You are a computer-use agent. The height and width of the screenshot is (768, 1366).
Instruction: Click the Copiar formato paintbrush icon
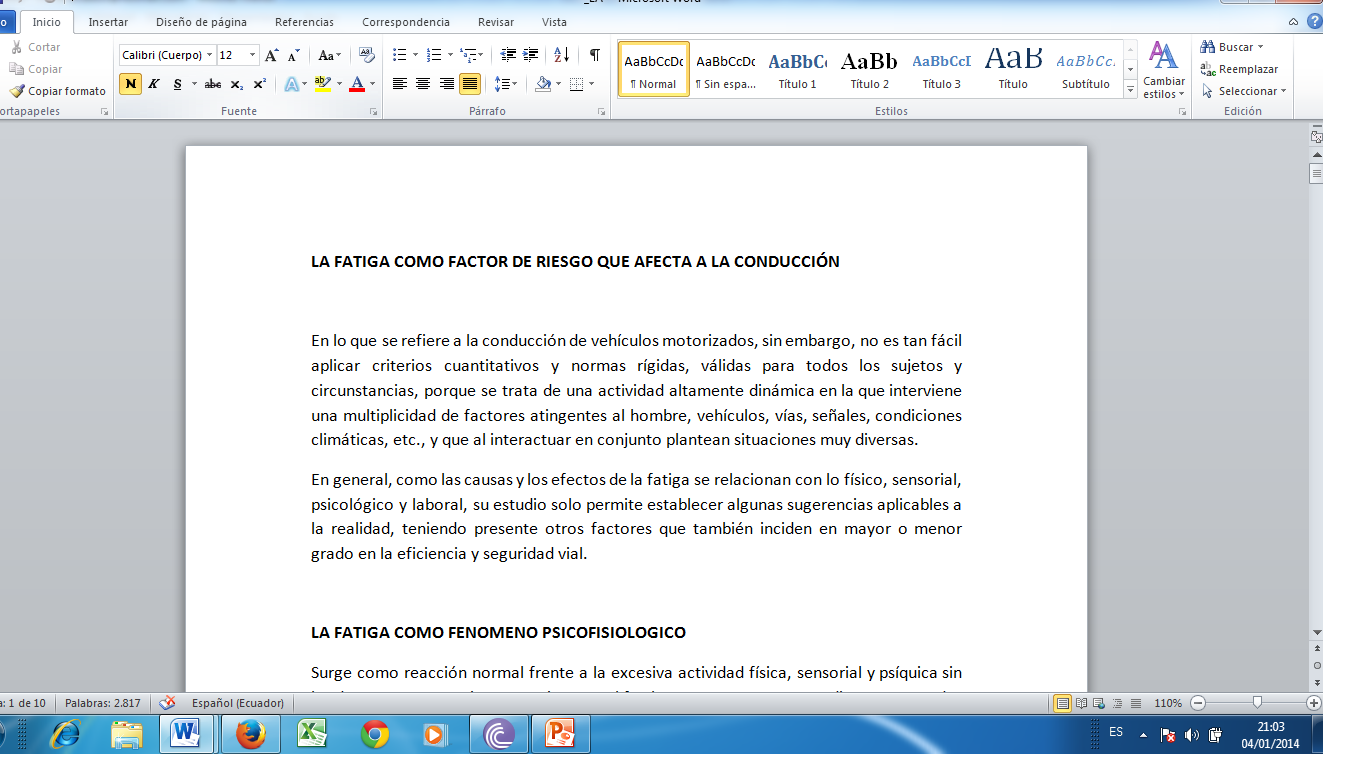coord(17,91)
